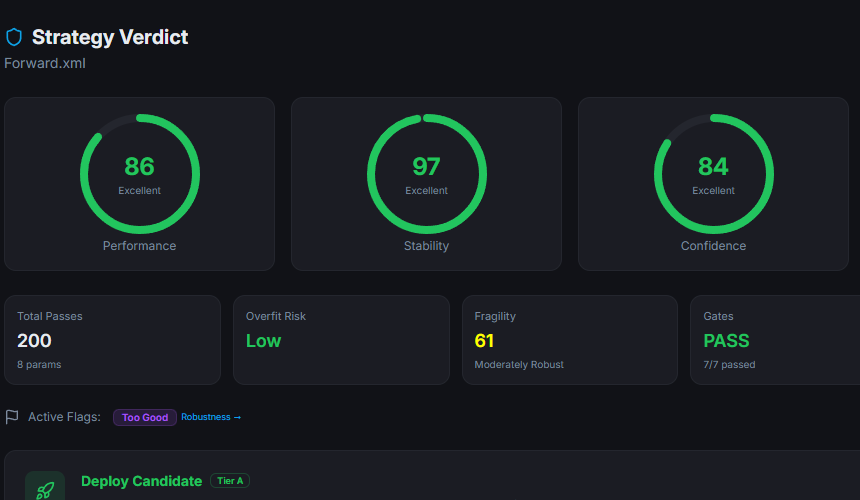The height and width of the screenshot is (500, 860).
Task: Click the Low overfit risk value
Action: (x=263, y=340)
